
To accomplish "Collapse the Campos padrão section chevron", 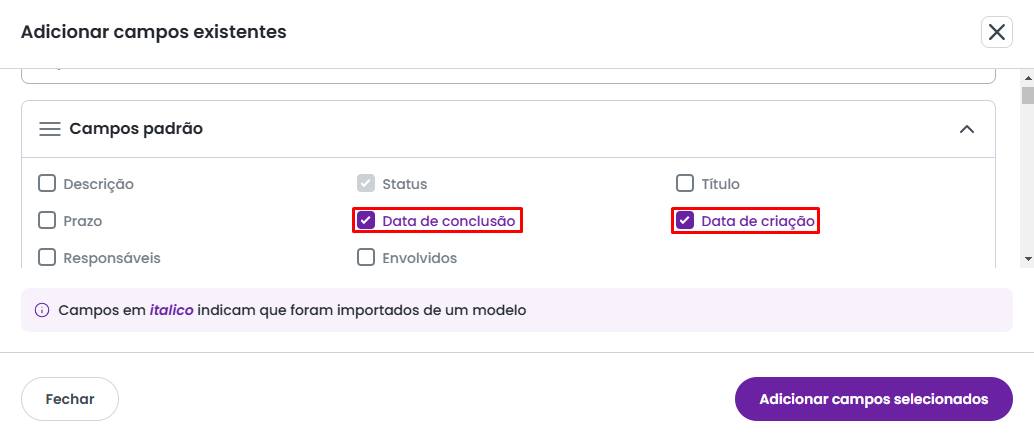I will click(966, 129).
